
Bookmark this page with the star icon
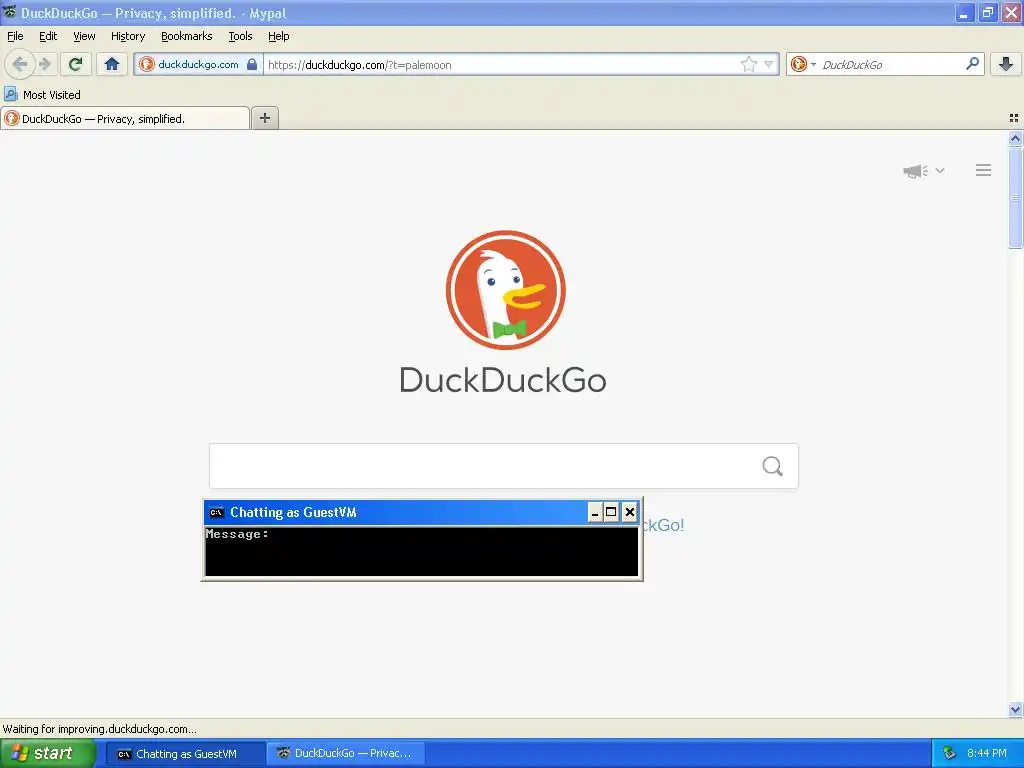[x=748, y=64]
